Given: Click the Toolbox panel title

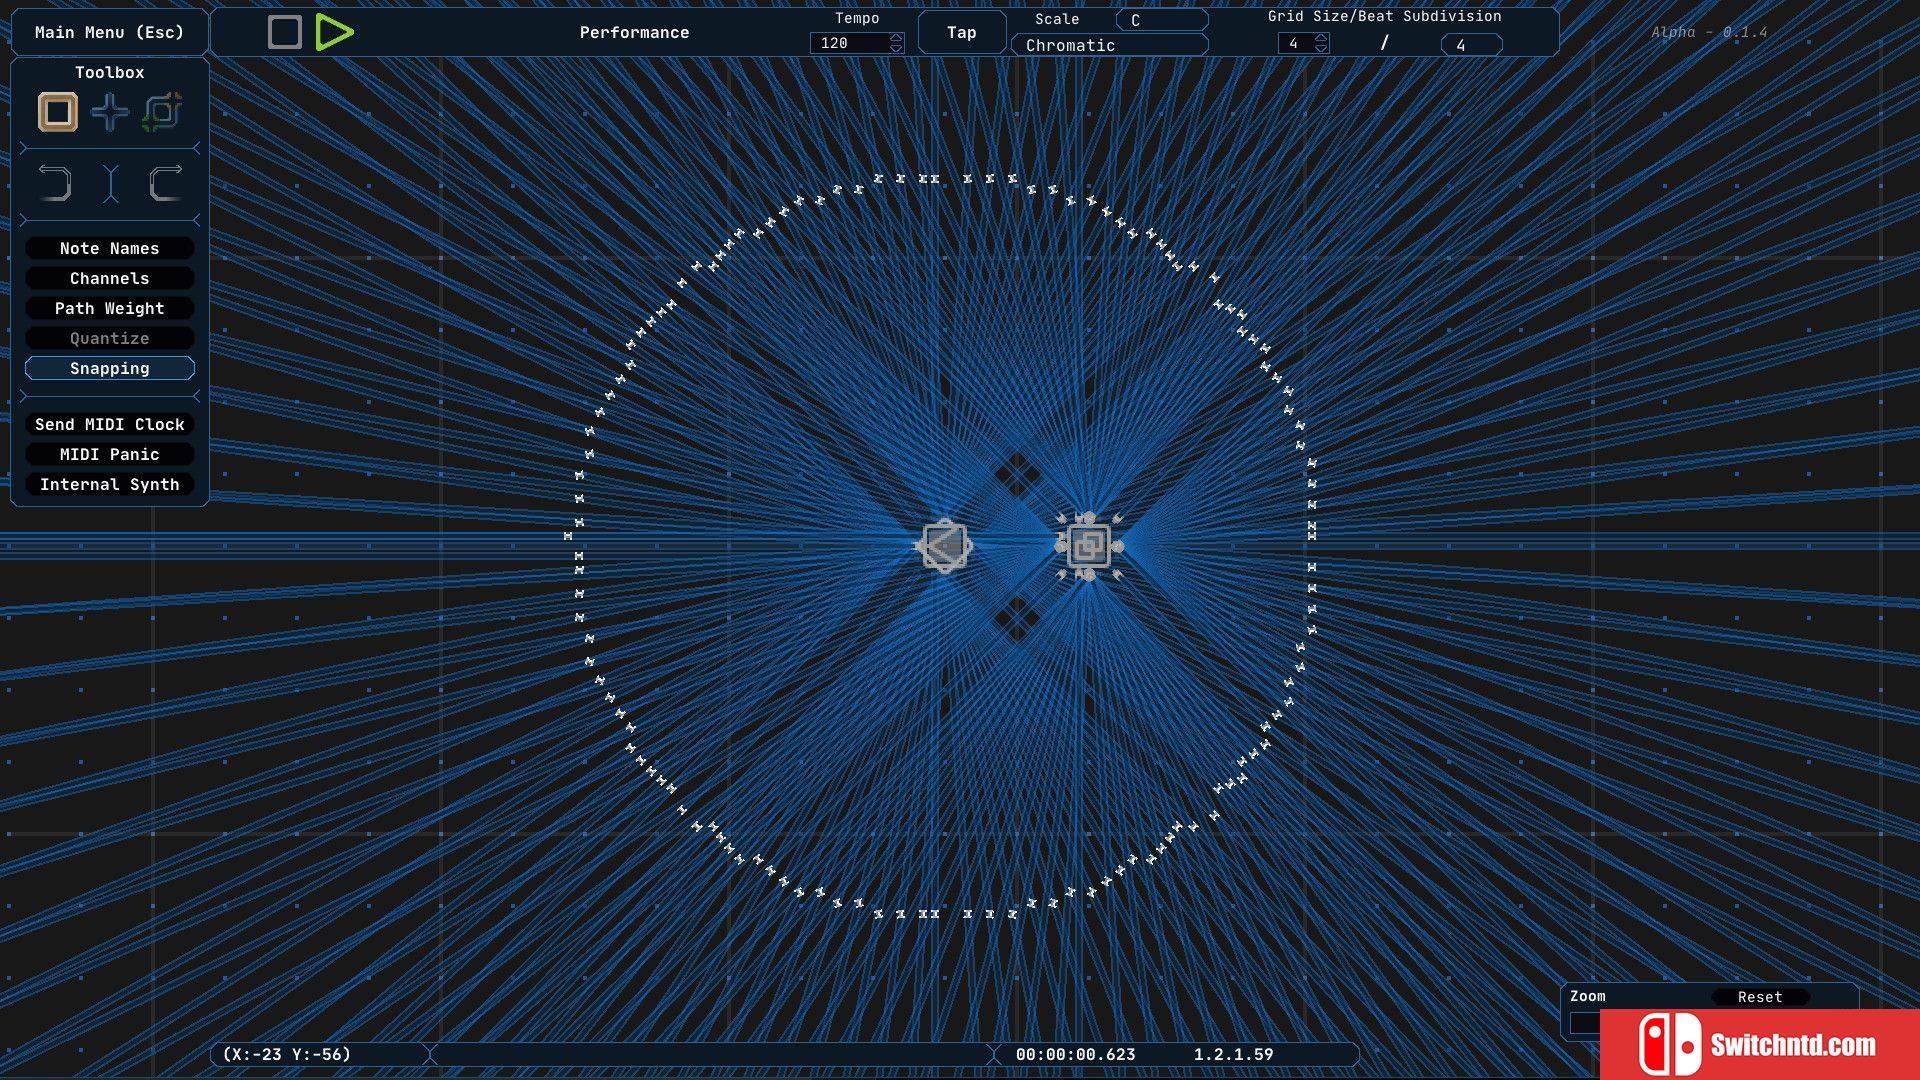Looking at the screenshot, I should coord(110,72).
